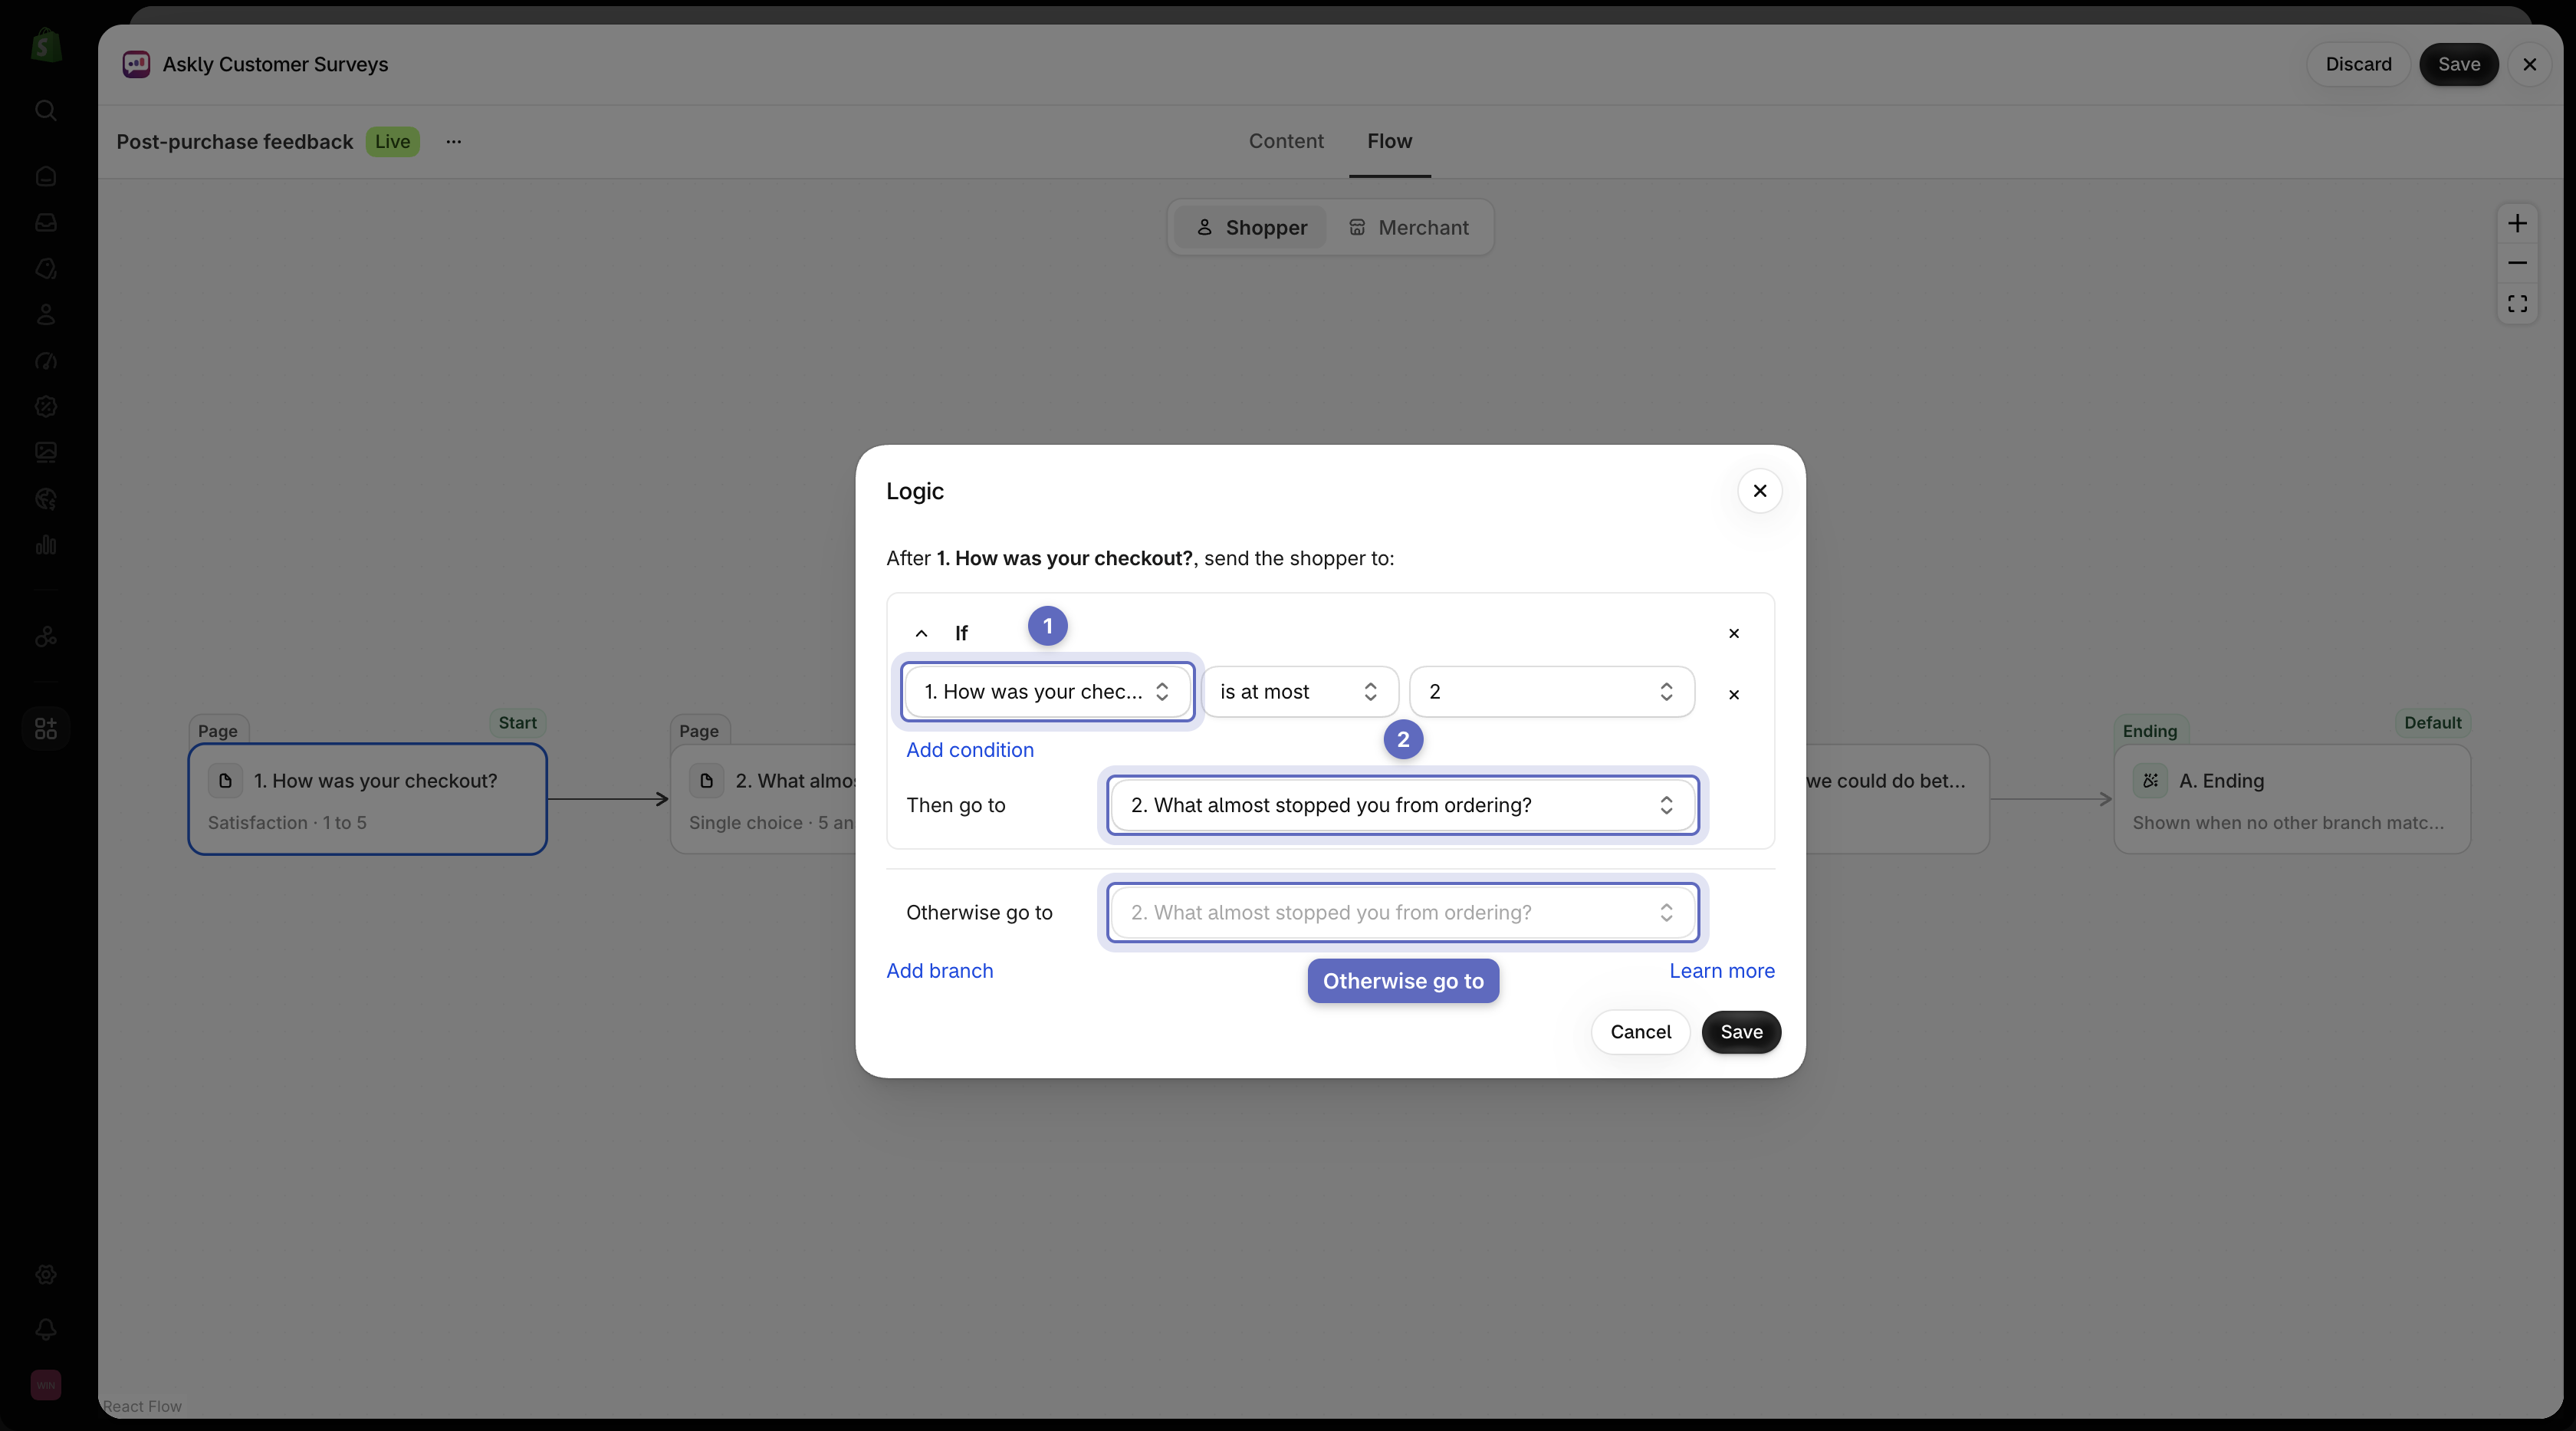This screenshot has height=1431, width=2576.
Task: Open Analytics bar chart icon
Action: tap(46, 545)
